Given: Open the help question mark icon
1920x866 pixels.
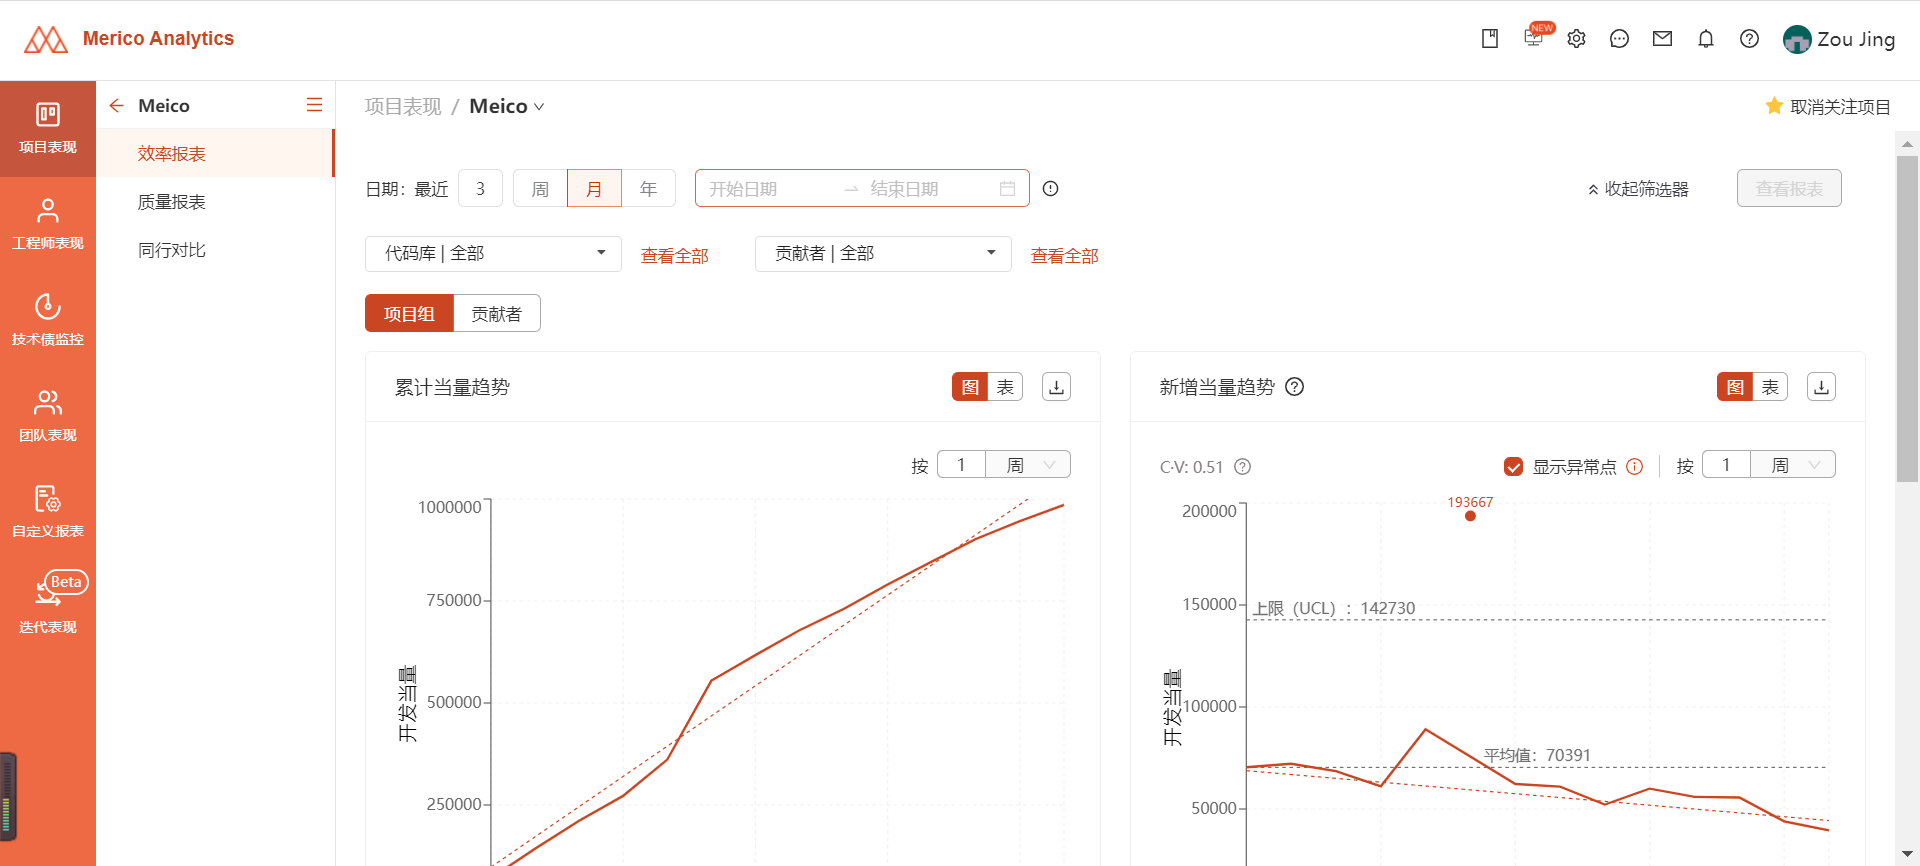Looking at the screenshot, I should pyautogui.click(x=1749, y=39).
